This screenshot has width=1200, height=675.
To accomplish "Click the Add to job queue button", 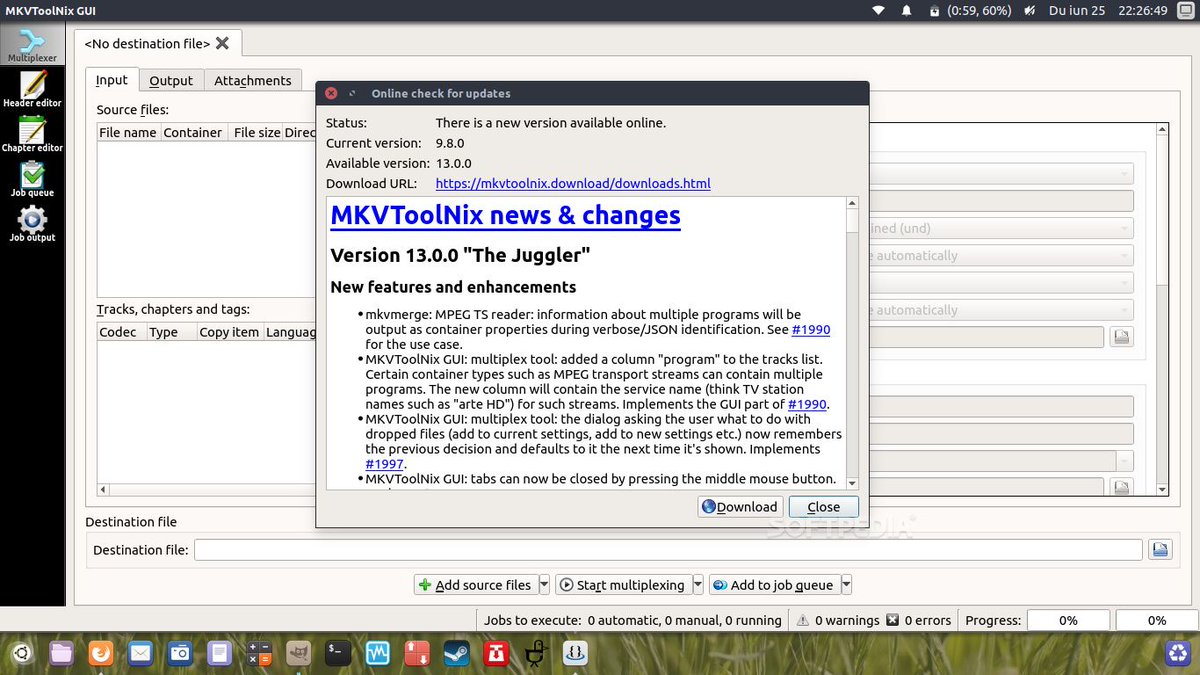I will tap(774, 585).
